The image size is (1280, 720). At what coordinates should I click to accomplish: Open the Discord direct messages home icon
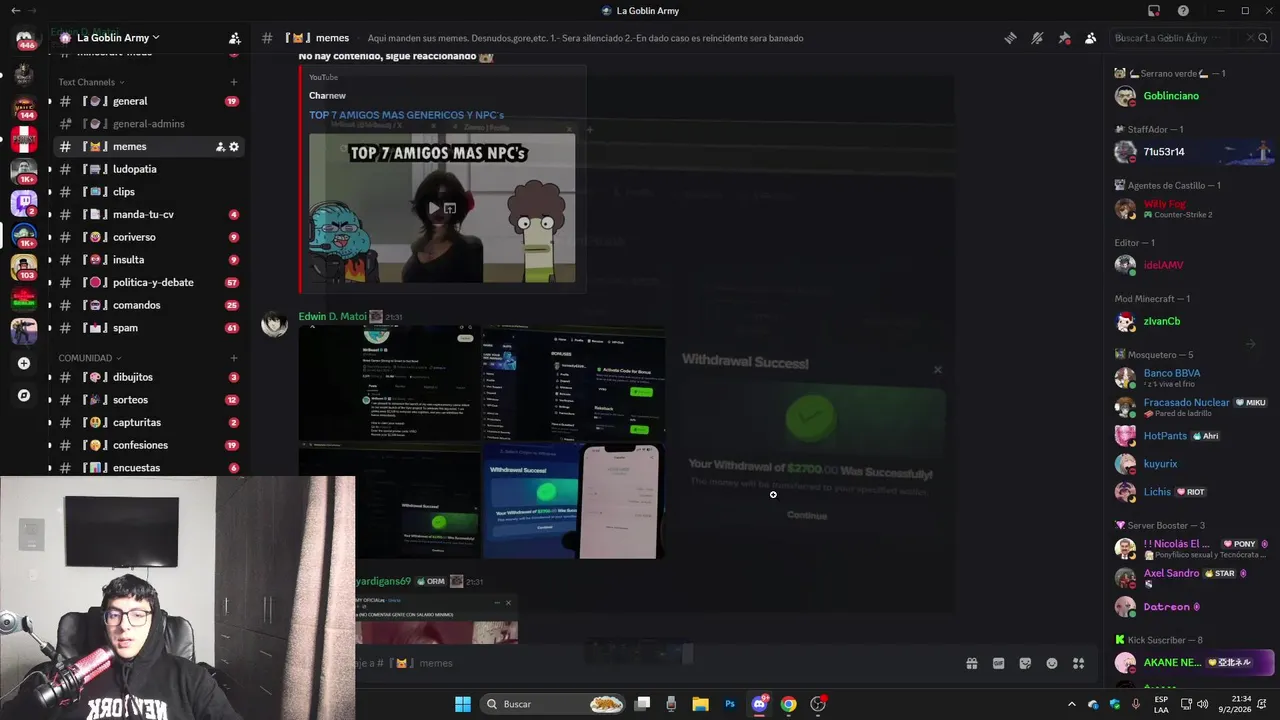tap(24, 40)
